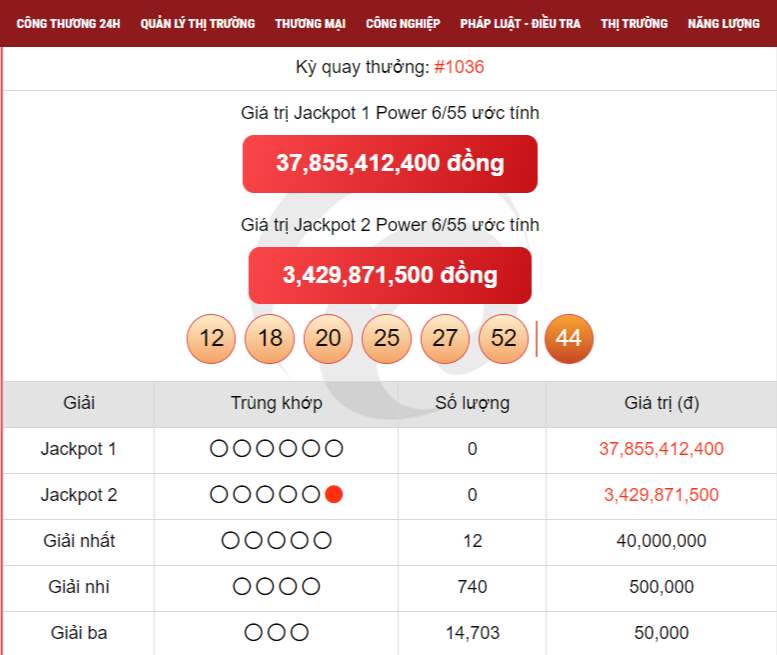This screenshot has height=655, width=777.
Task: Click the draw number #1036 link
Action: click(459, 67)
